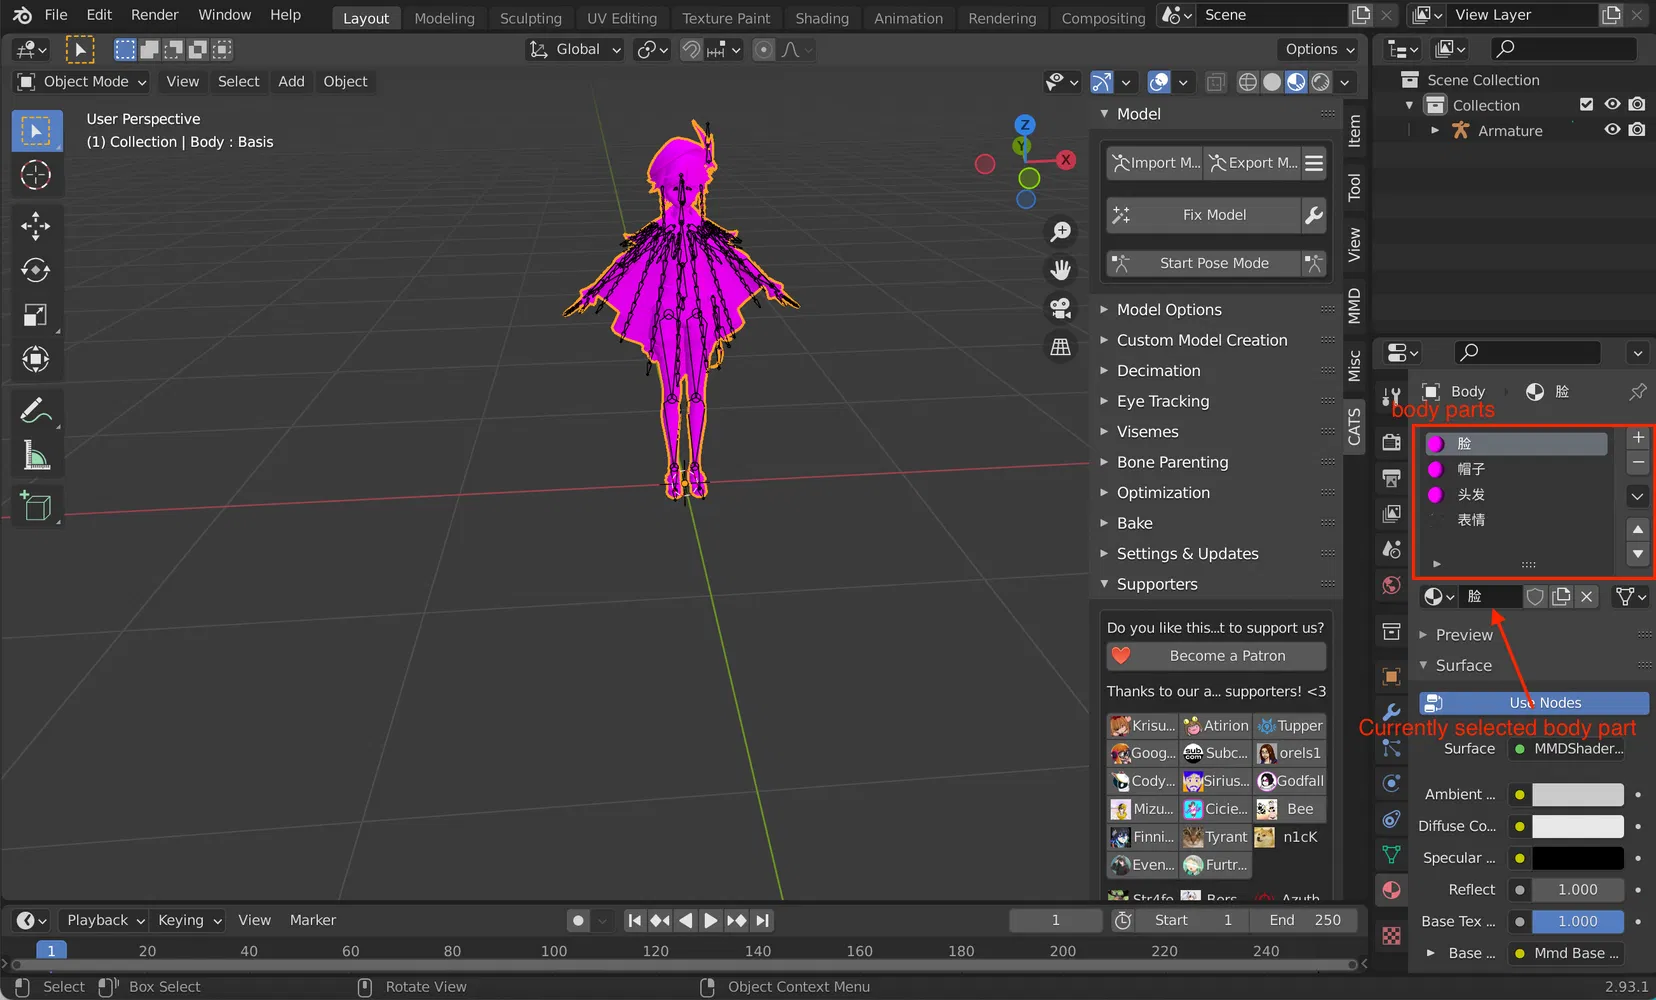Click the Specular color swatch
Image resolution: width=1656 pixels, height=1000 pixels.
point(1577,858)
